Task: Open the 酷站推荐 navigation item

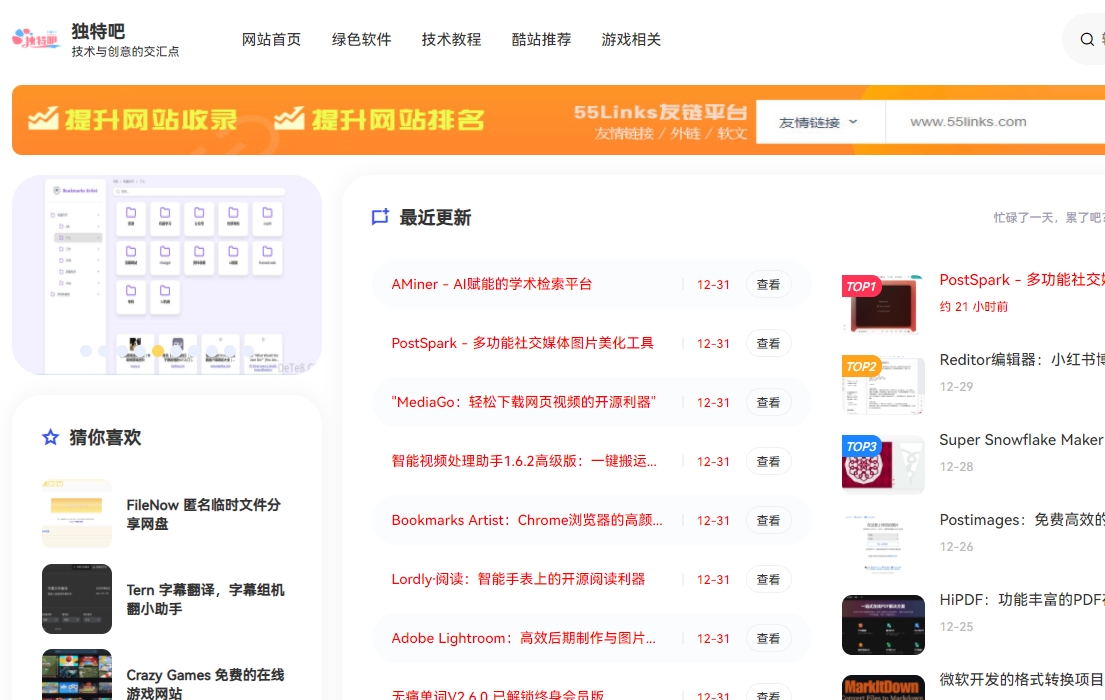Action: [x=541, y=40]
